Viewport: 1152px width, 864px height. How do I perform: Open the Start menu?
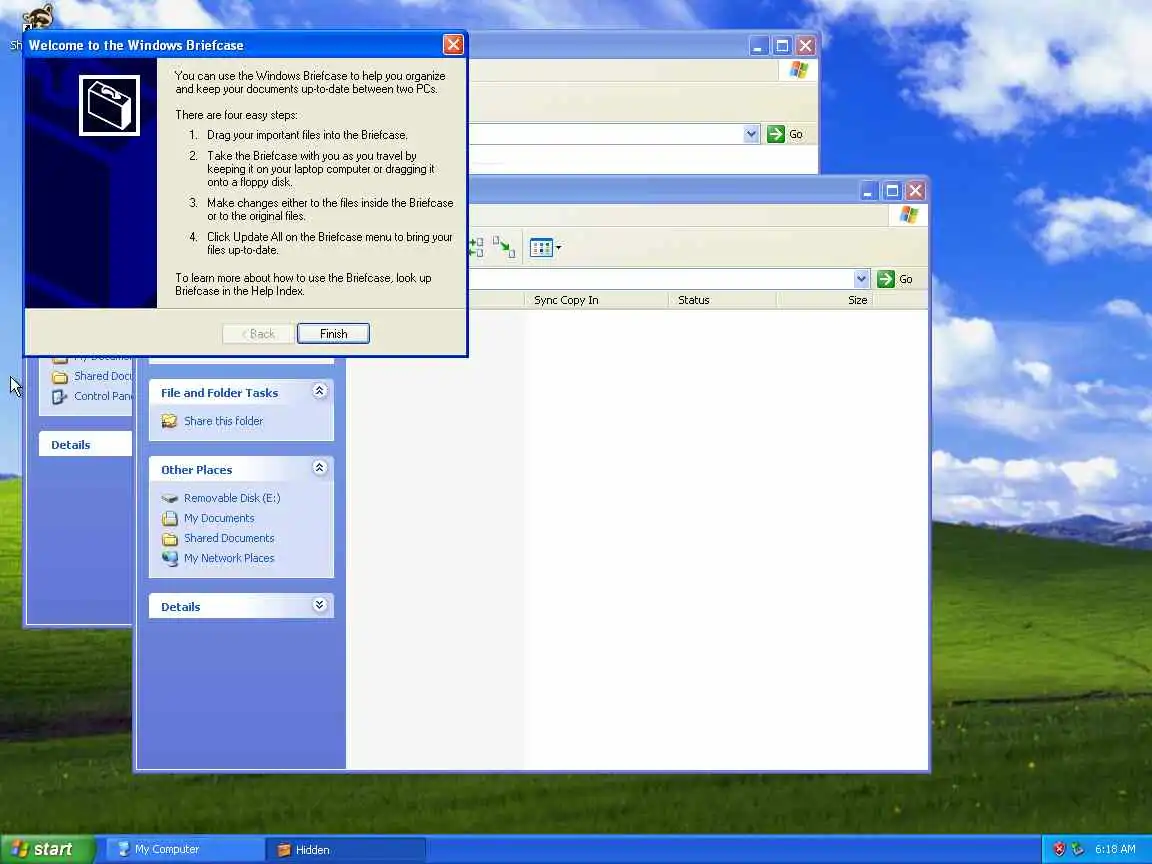[x=48, y=849]
